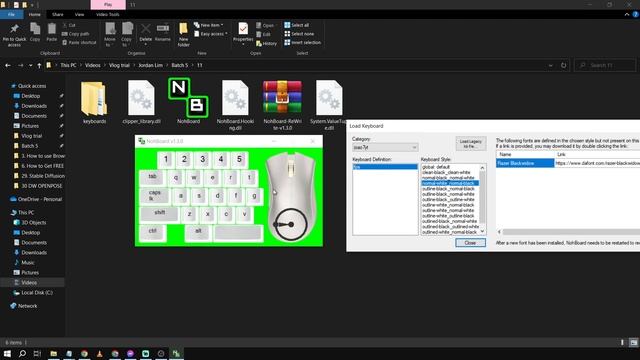Collapse the ribbon with the chevron
Image resolution: width=640 pixels, height=360 pixels.
click(627, 14)
